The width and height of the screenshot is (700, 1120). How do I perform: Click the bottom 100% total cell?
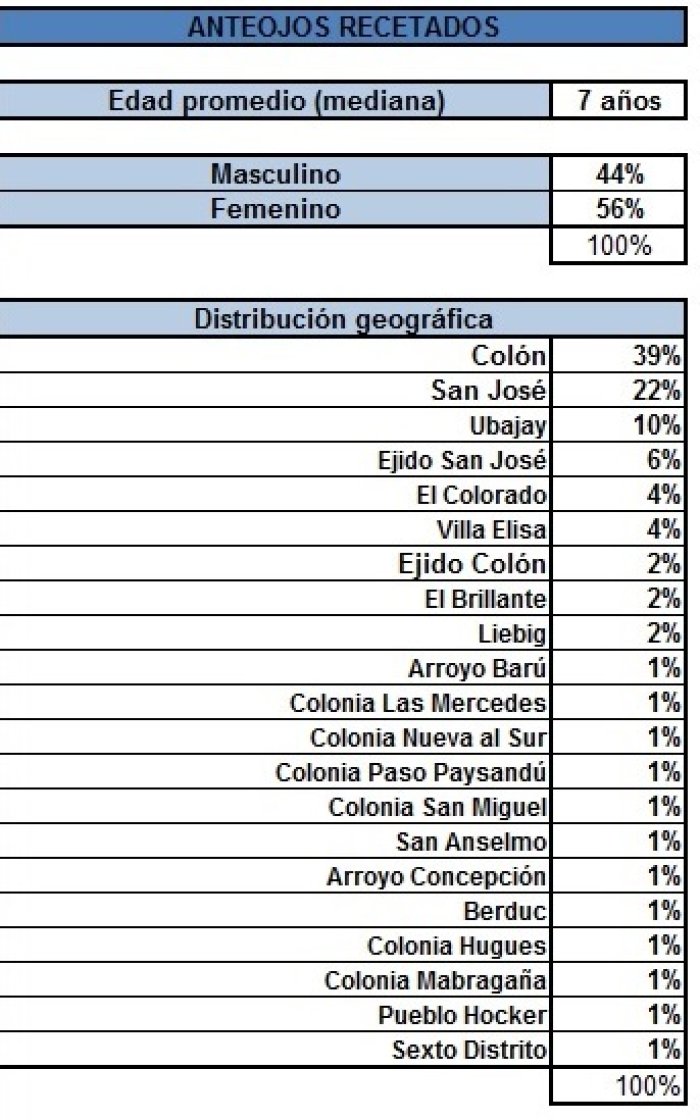tap(619, 1086)
